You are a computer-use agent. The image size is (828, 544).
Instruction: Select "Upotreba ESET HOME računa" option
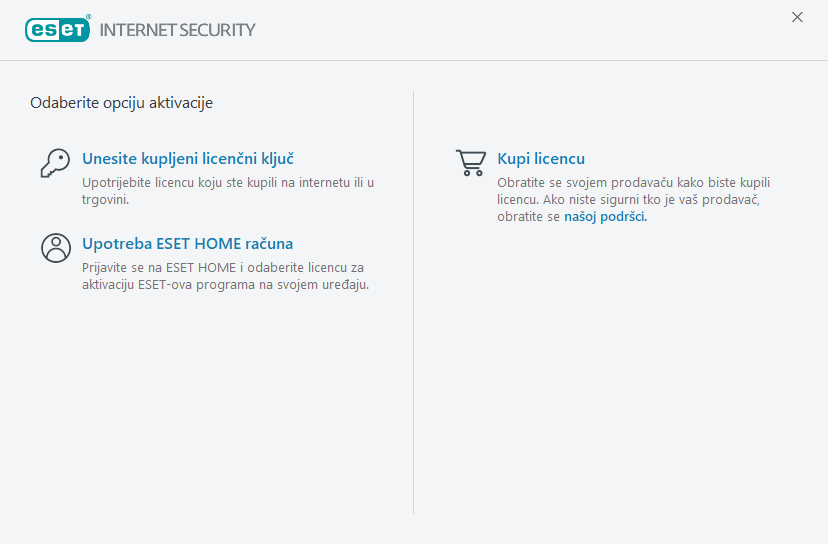187,243
